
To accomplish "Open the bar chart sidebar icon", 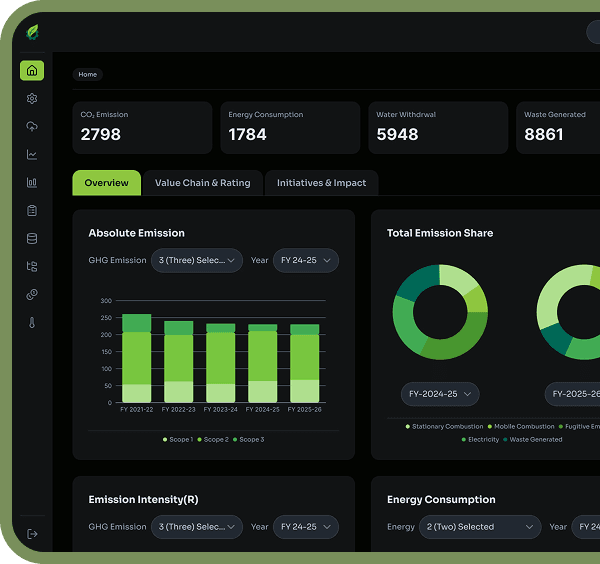I will pos(32,183).
